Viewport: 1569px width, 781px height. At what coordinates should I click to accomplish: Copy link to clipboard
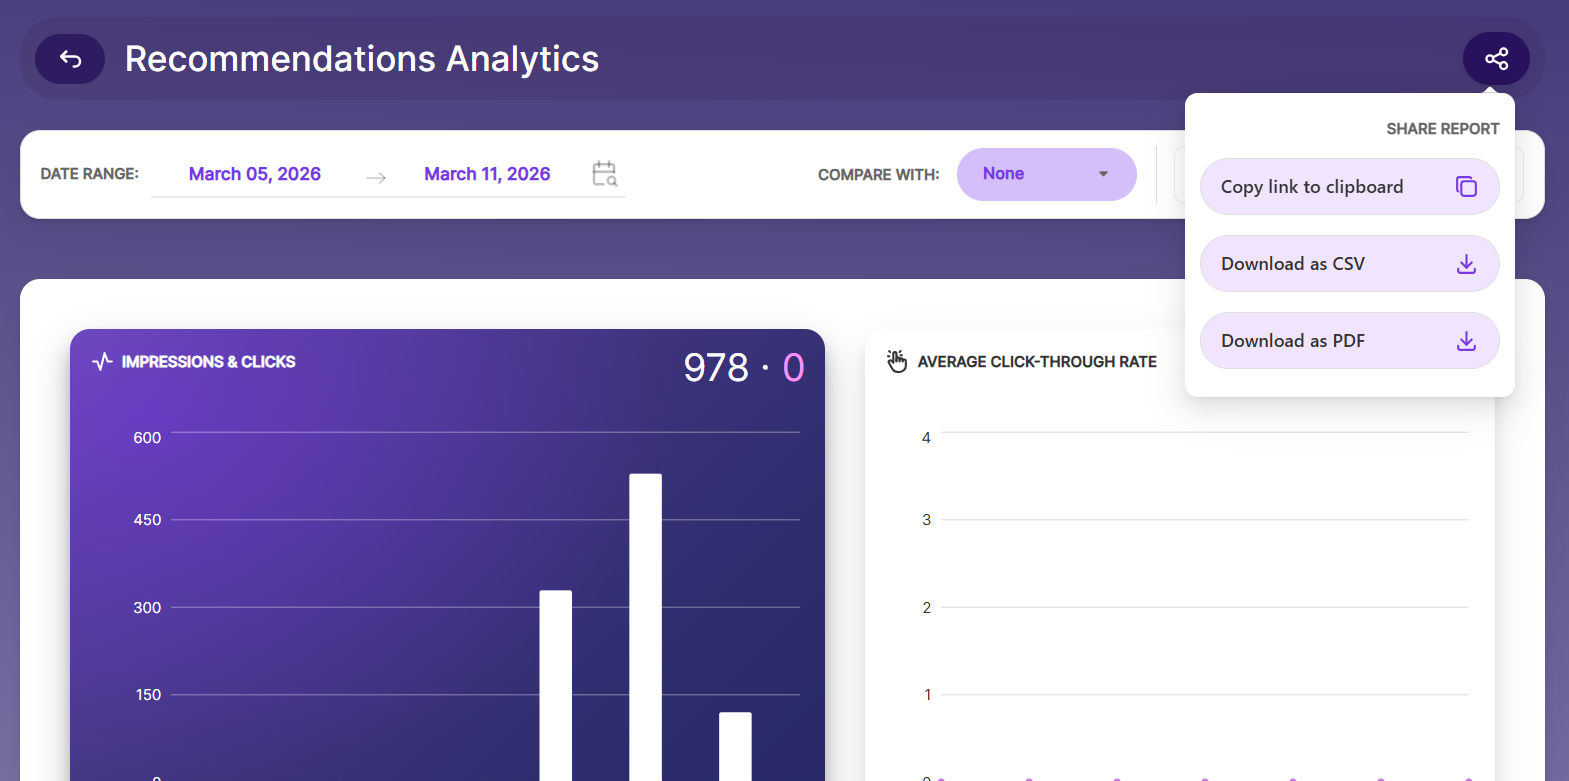click(1349, 187)
